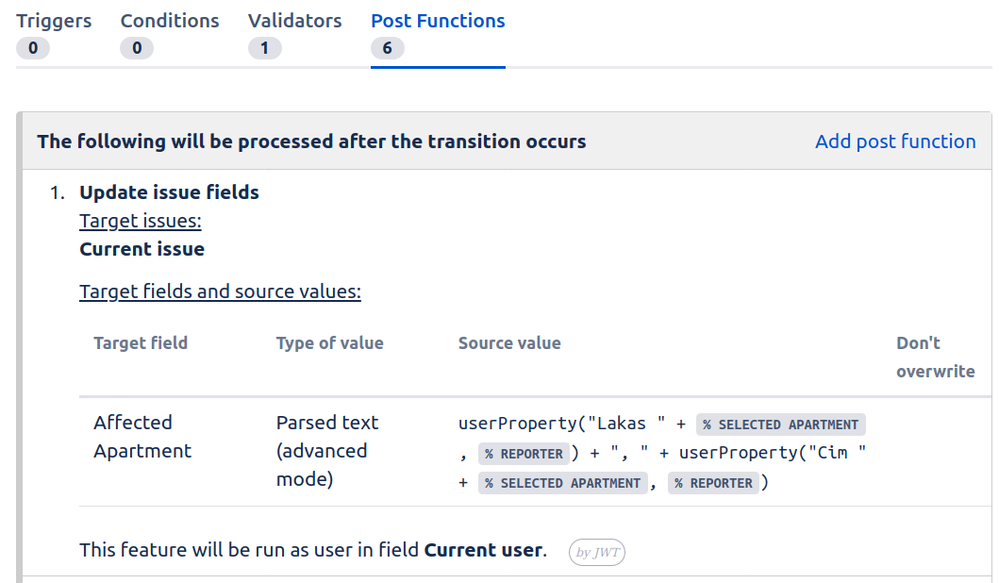Image resolution: width=999 pixels, height=583 pixels.
Task: Open the Triggers tab
Action: coord(54,21)
